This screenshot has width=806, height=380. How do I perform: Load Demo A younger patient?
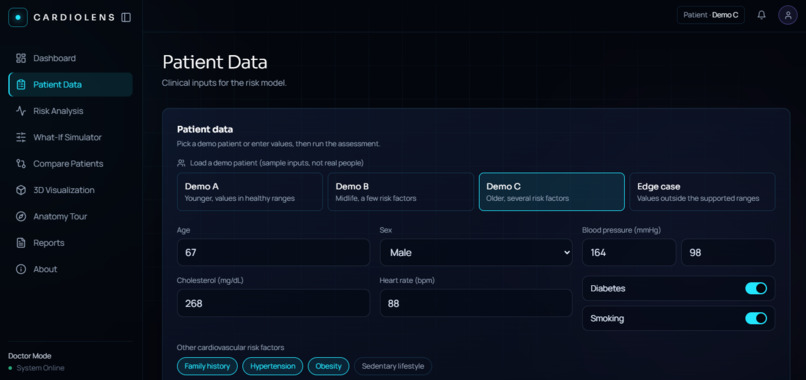click(x=250, y=192)
